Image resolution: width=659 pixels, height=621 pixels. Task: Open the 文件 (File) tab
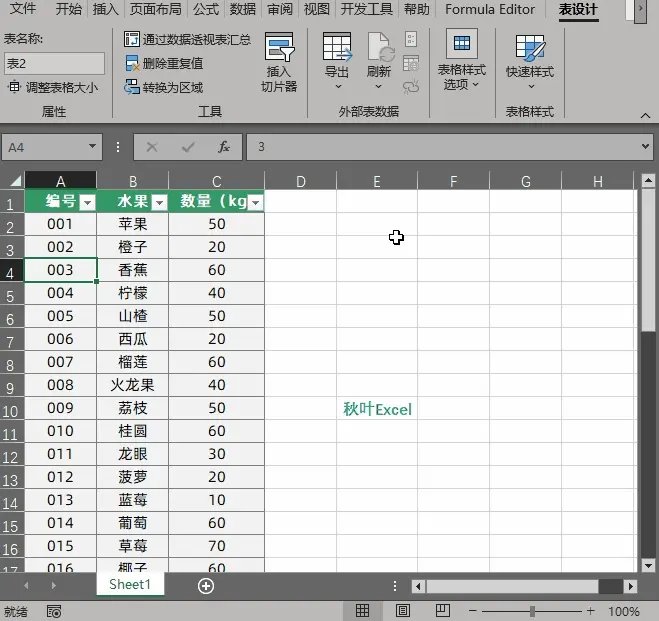(x=23, y=8)
